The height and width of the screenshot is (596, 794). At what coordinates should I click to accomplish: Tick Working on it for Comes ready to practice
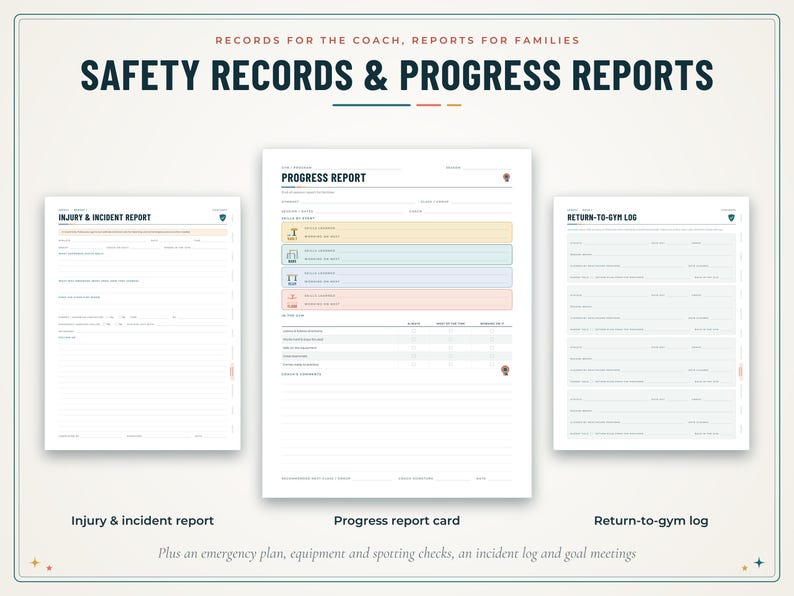(492, 364)
